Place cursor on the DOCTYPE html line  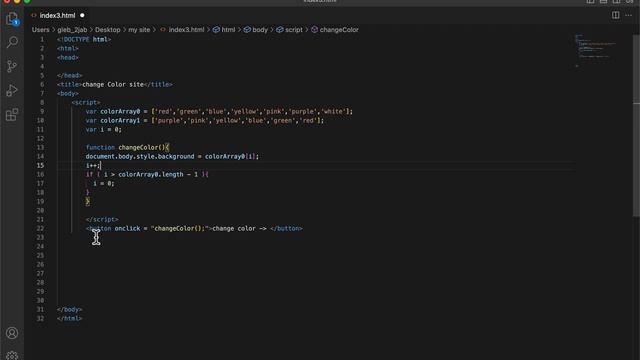click(84, 40)
